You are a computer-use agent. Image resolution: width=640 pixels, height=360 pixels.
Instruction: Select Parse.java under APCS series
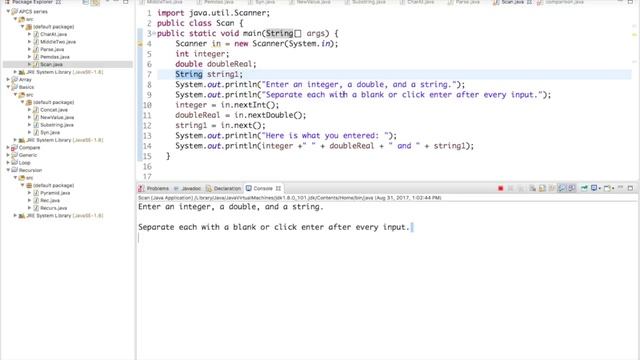52,49
